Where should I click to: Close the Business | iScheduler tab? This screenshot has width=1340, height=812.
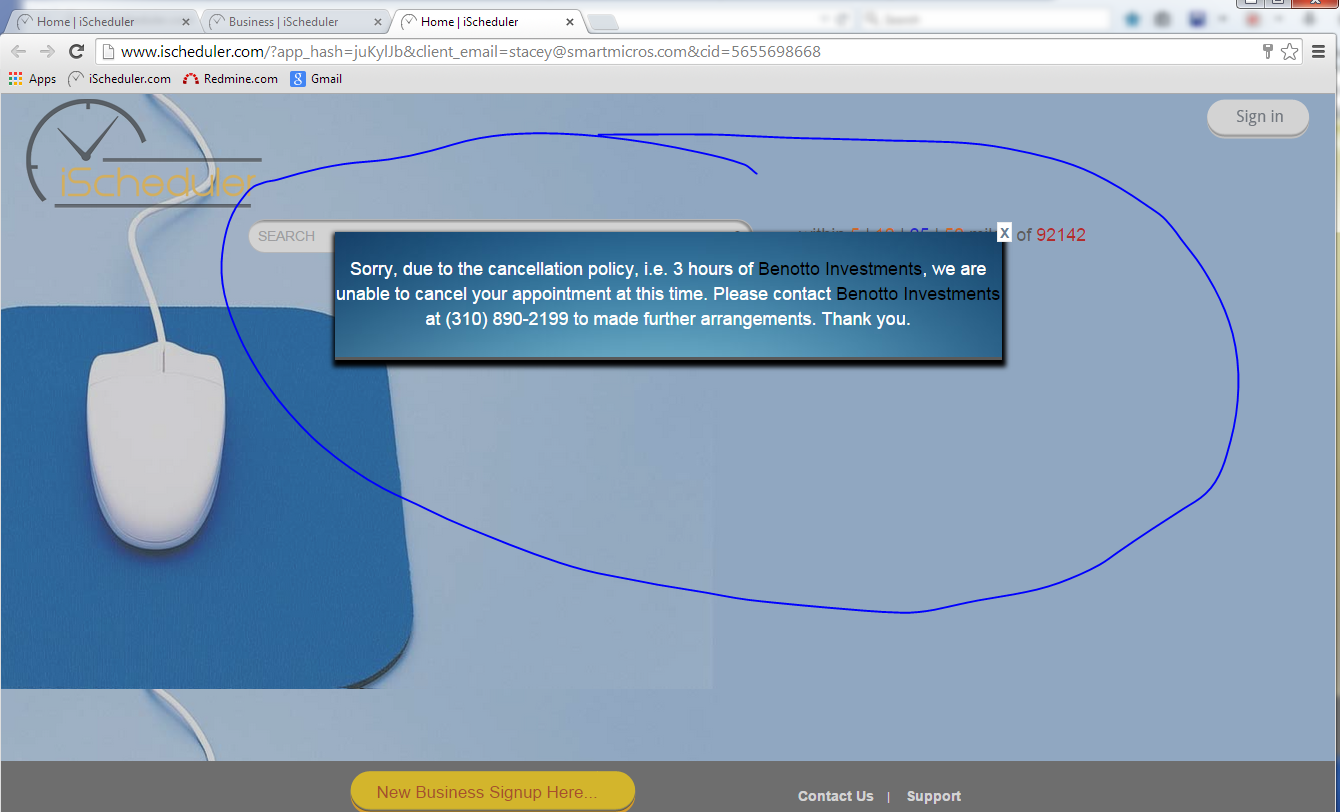[x=378, y=22]
